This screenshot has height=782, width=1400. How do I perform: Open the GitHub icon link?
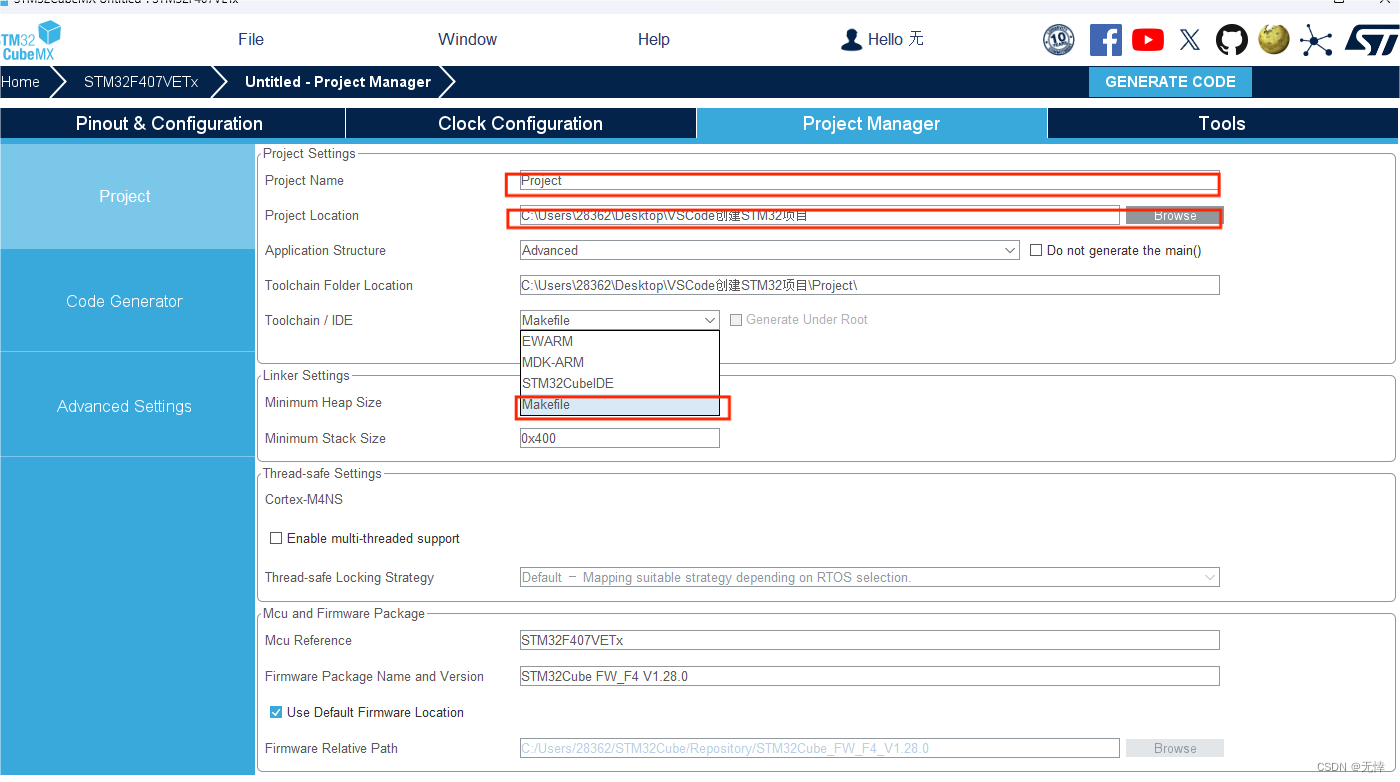click(x=1232, y=40)
